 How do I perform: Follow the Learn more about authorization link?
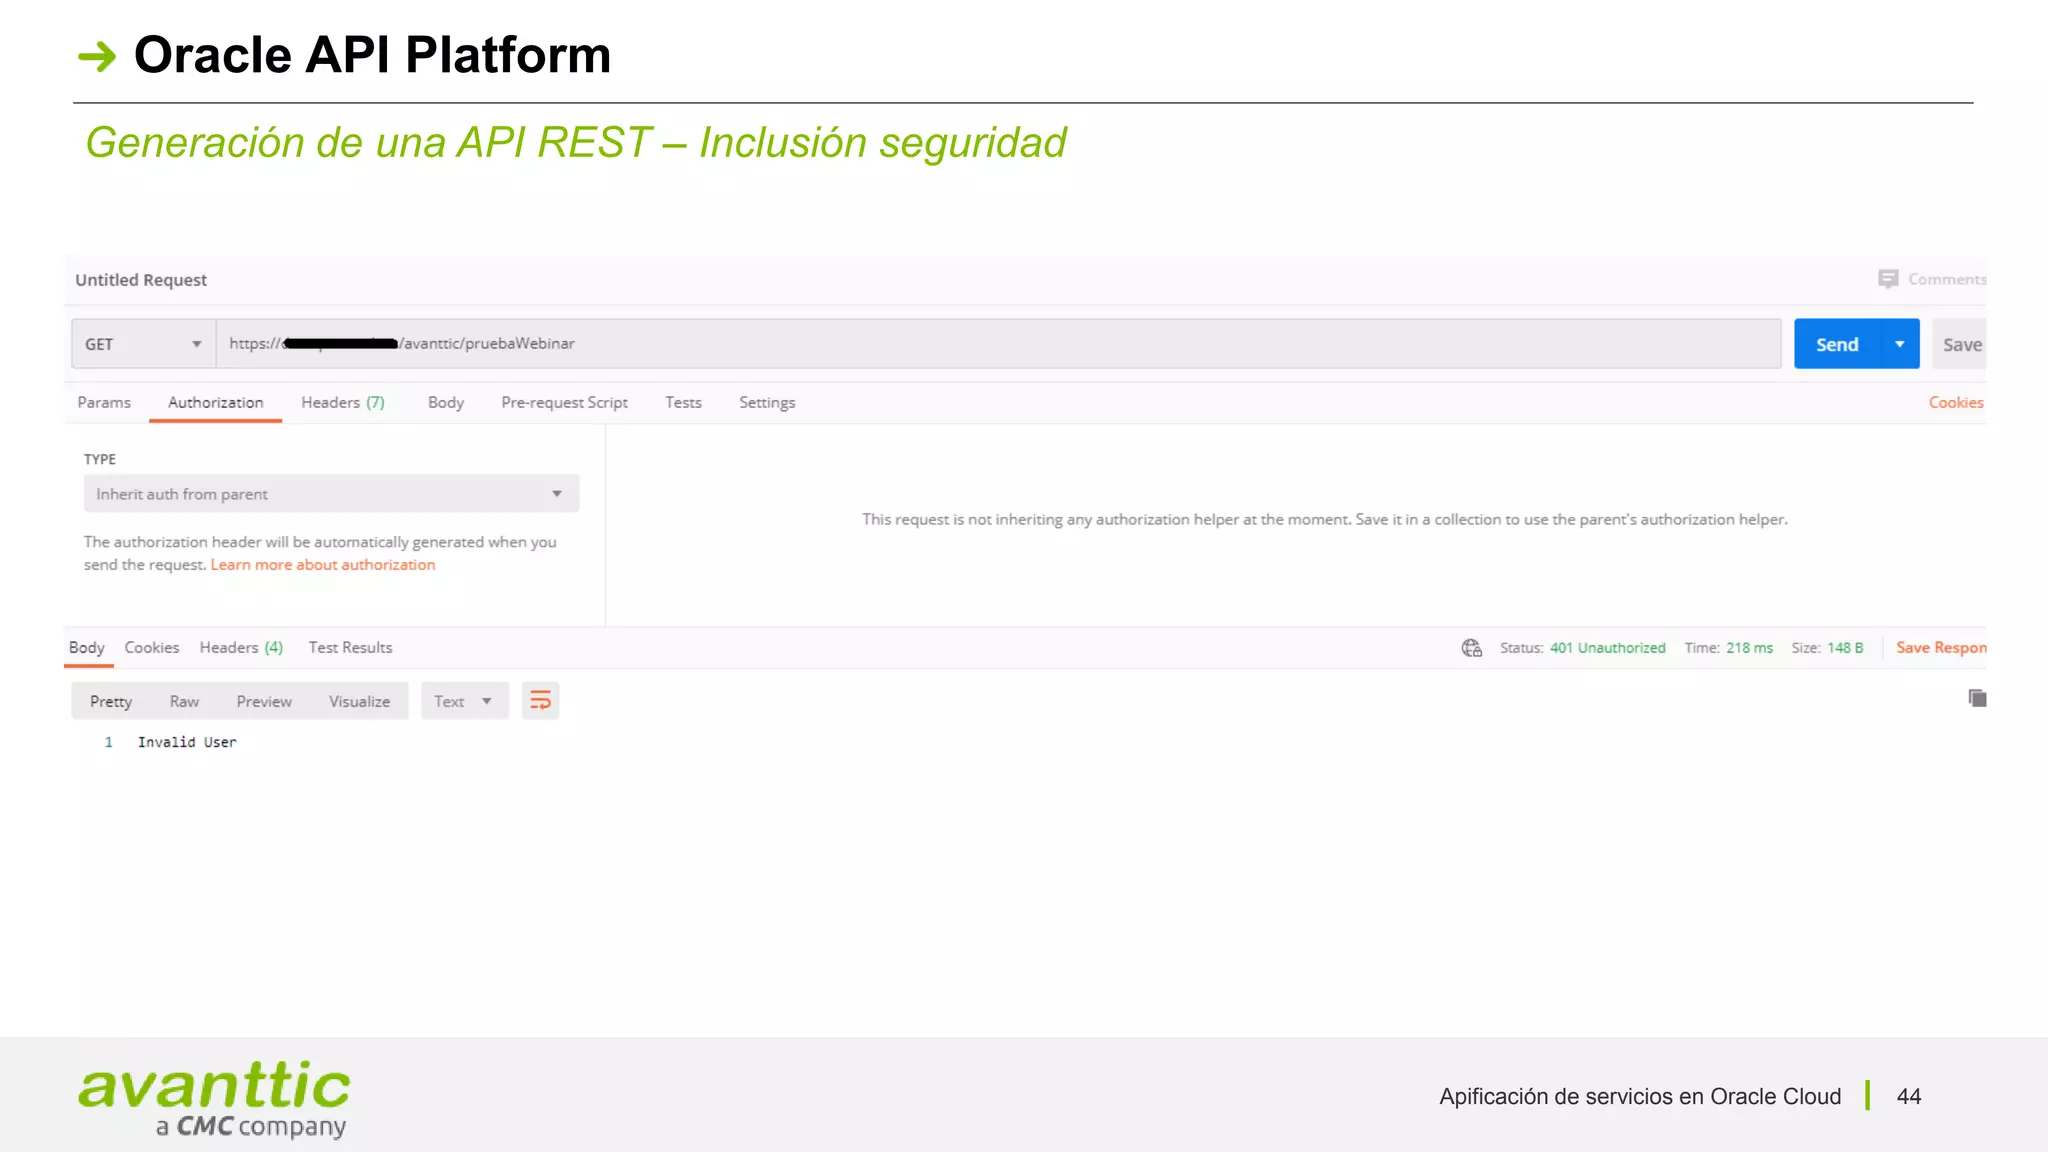[x=323, y=565]
